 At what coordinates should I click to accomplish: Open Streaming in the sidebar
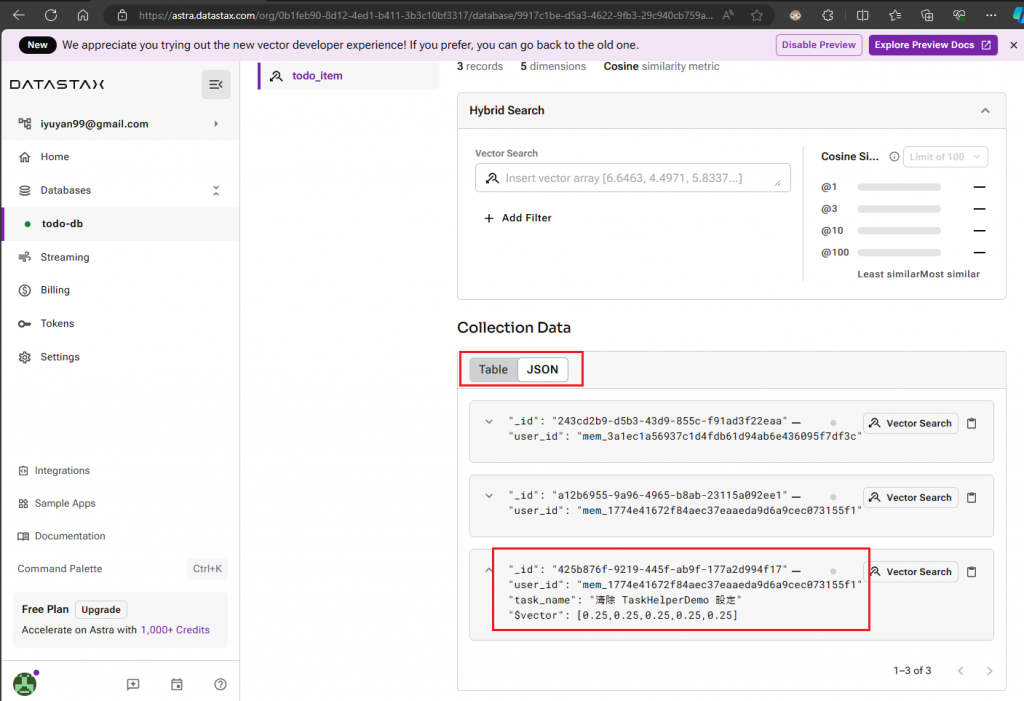pos(65,257)
